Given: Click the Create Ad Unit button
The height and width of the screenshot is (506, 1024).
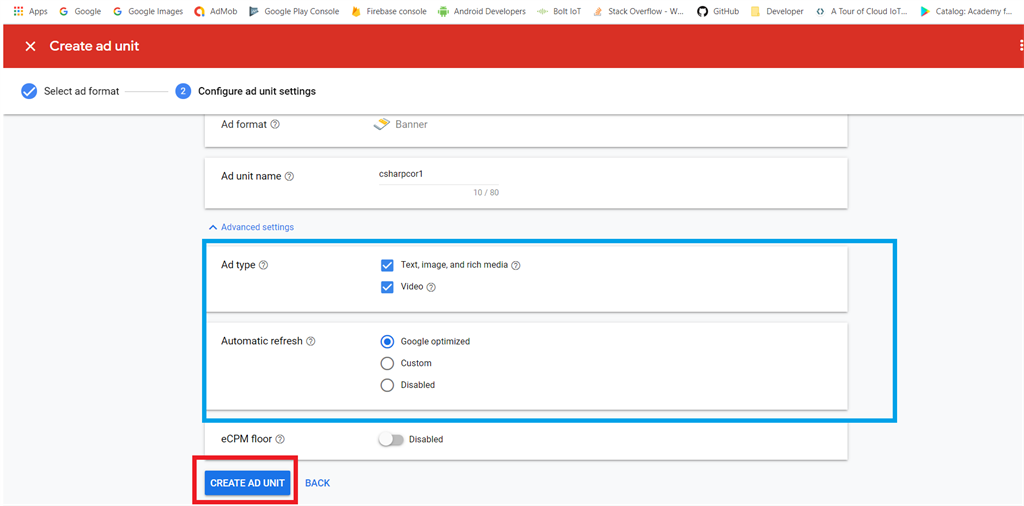Looking at the screenshot, I should pos(248,483).
